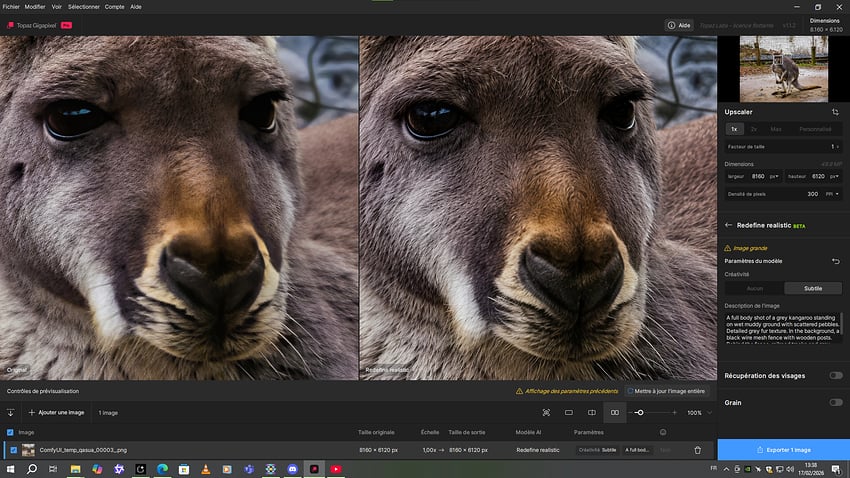Image resolution: width=850 pixels, height=478 pixels.
Task: Check 'Mettre à jour l'image entière' box
Action: pos(630,391)
